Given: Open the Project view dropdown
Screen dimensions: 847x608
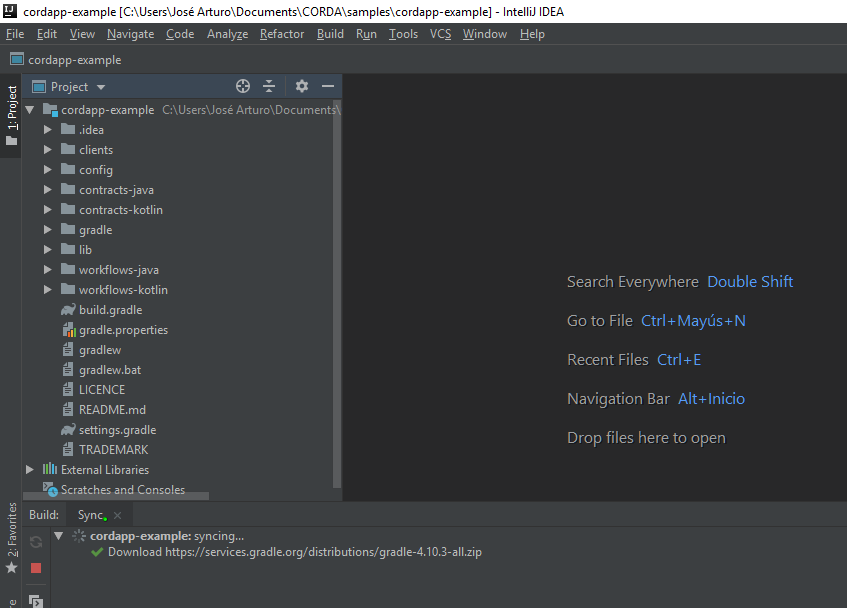Looking at the screenshot, I should (x=101, y=87).
